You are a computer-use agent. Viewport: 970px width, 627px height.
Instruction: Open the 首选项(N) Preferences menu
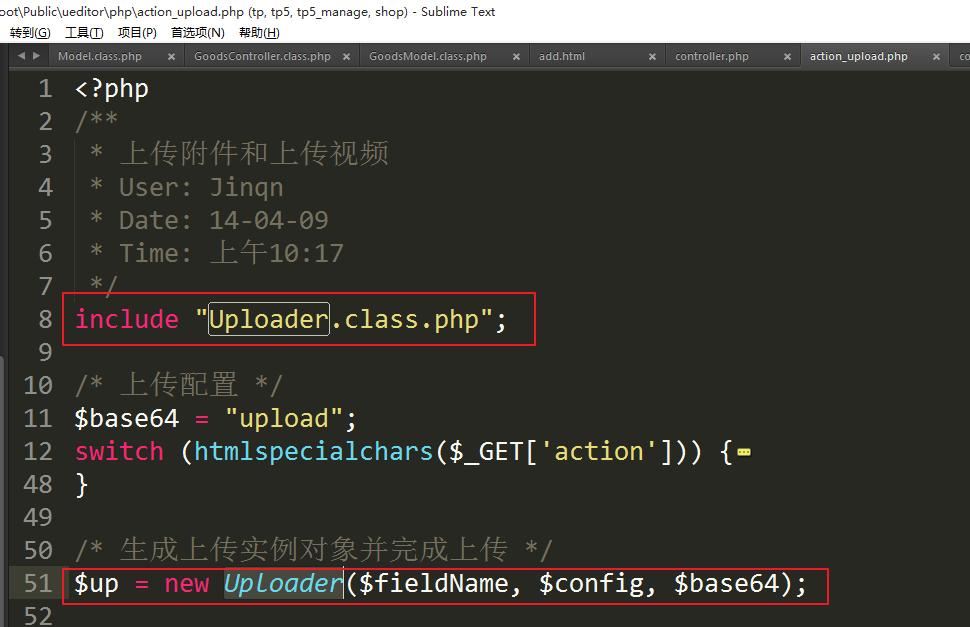(197, 33)
